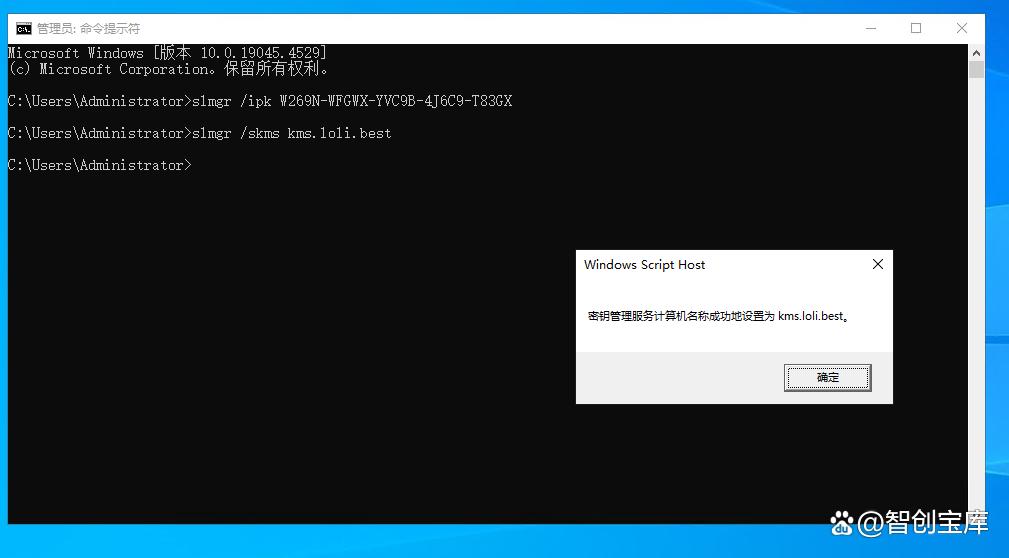Click the scrollbar up arrow in the console
Screen dimensions: 1009x558
click(976, 53)
